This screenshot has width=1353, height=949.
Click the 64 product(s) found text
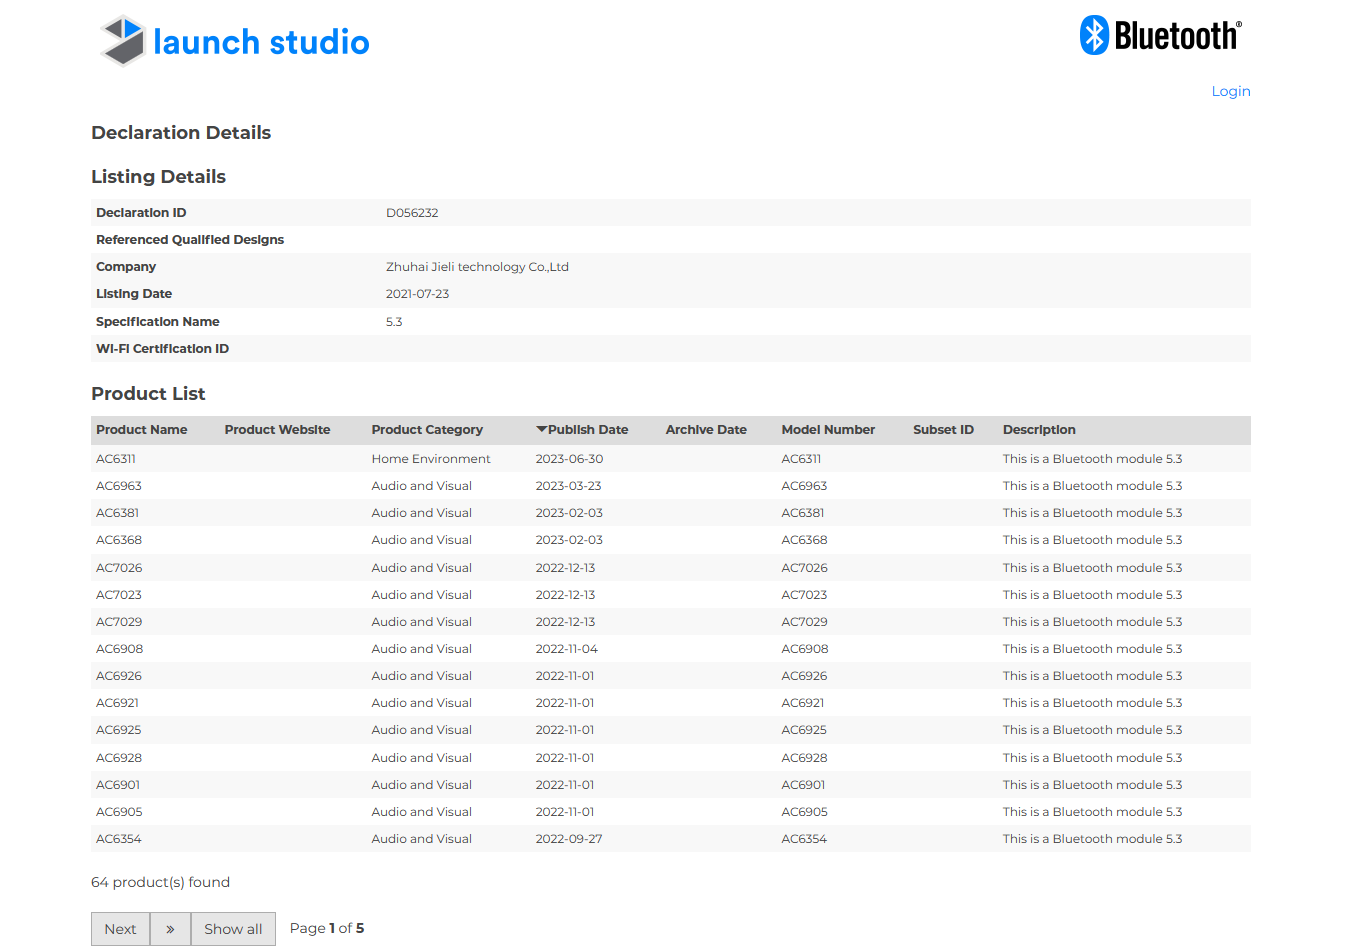pos(160,882)
